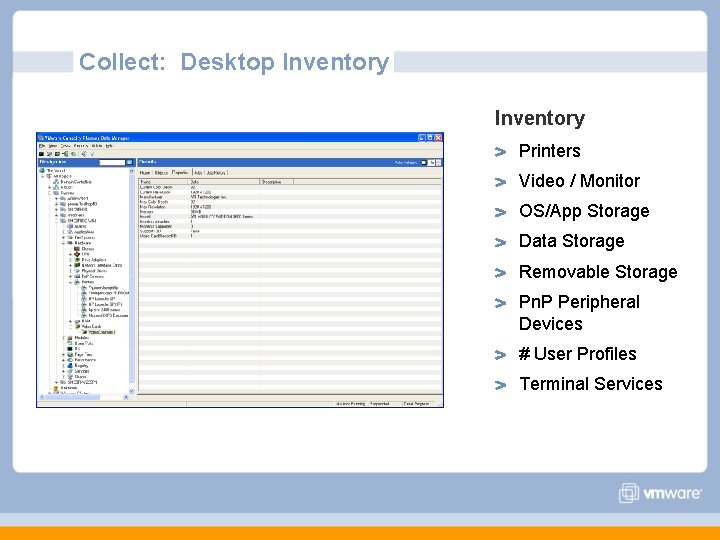Expand the PnP Devices tree node
720x540 pixels.
70,276
